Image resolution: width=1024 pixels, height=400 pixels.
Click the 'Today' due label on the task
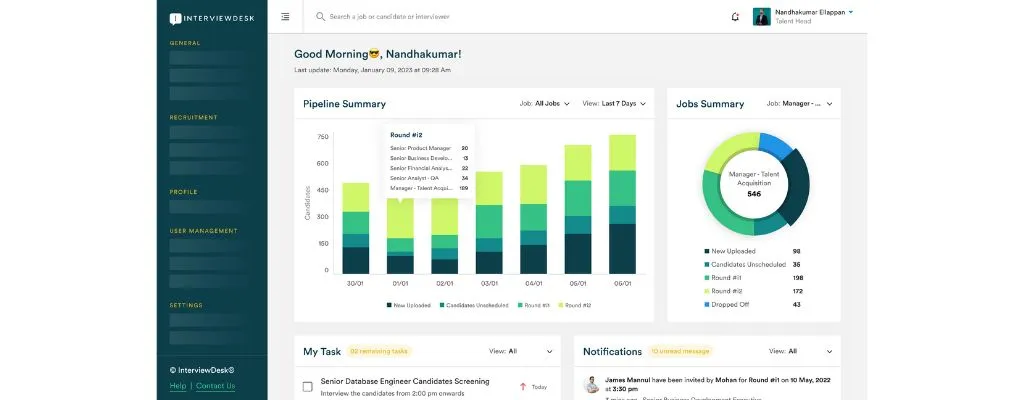click(x=539, y=387)
